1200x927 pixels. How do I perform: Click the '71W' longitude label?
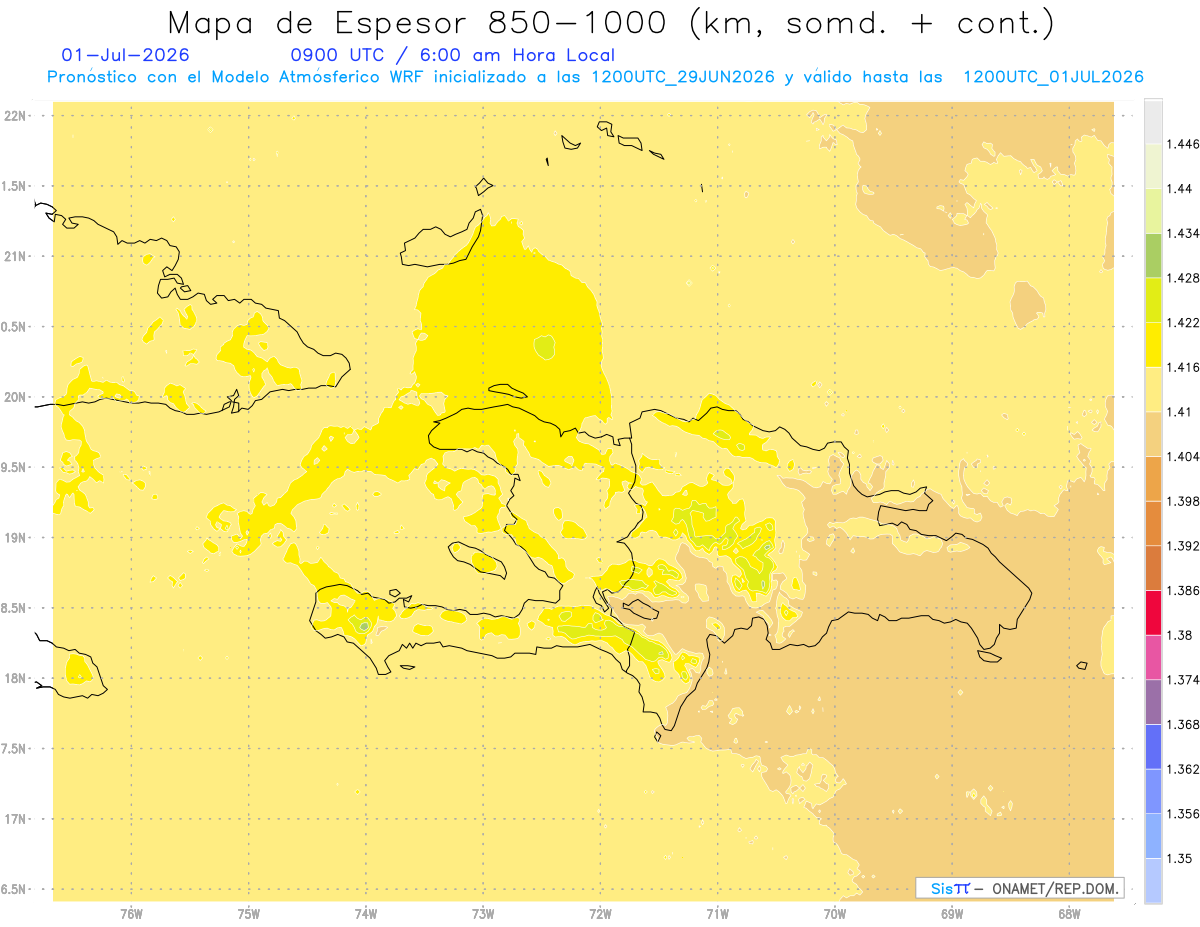717,913
